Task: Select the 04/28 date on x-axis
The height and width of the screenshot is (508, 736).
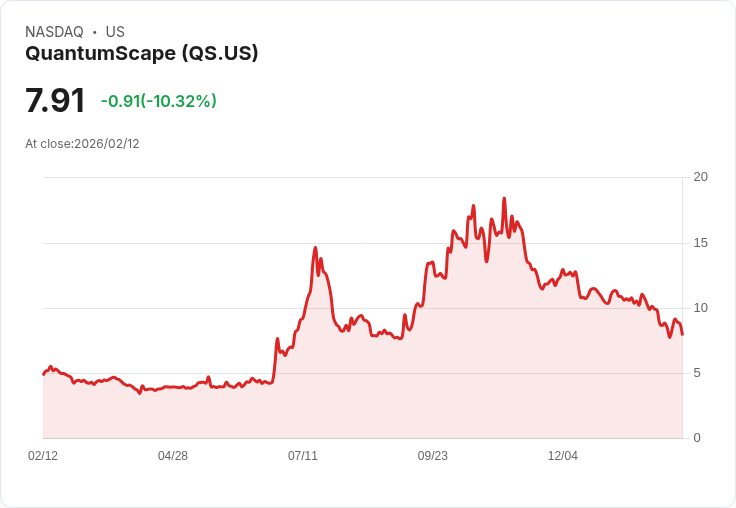Action: (x=173, y=456)
